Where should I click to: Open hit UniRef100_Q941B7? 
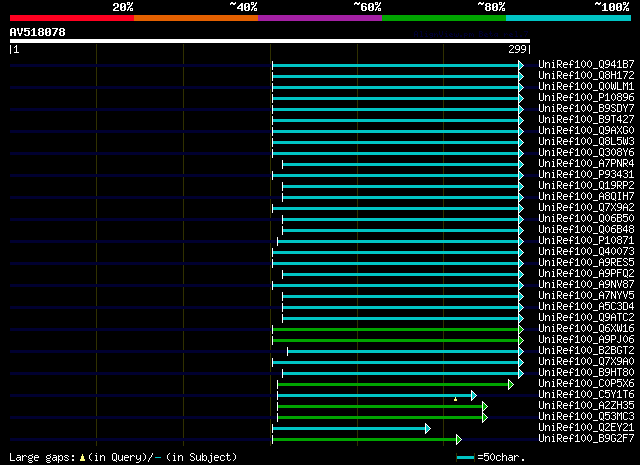pyautogui.click(x=586, y=64)
